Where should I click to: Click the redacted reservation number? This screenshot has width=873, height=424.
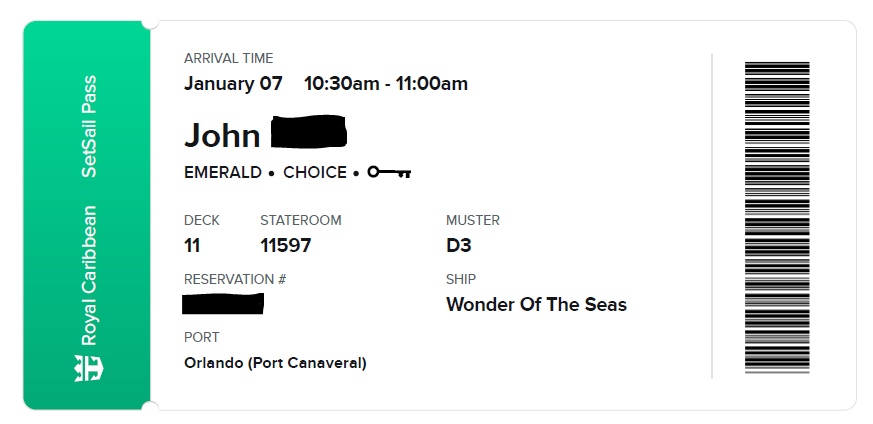coord(224,303)
